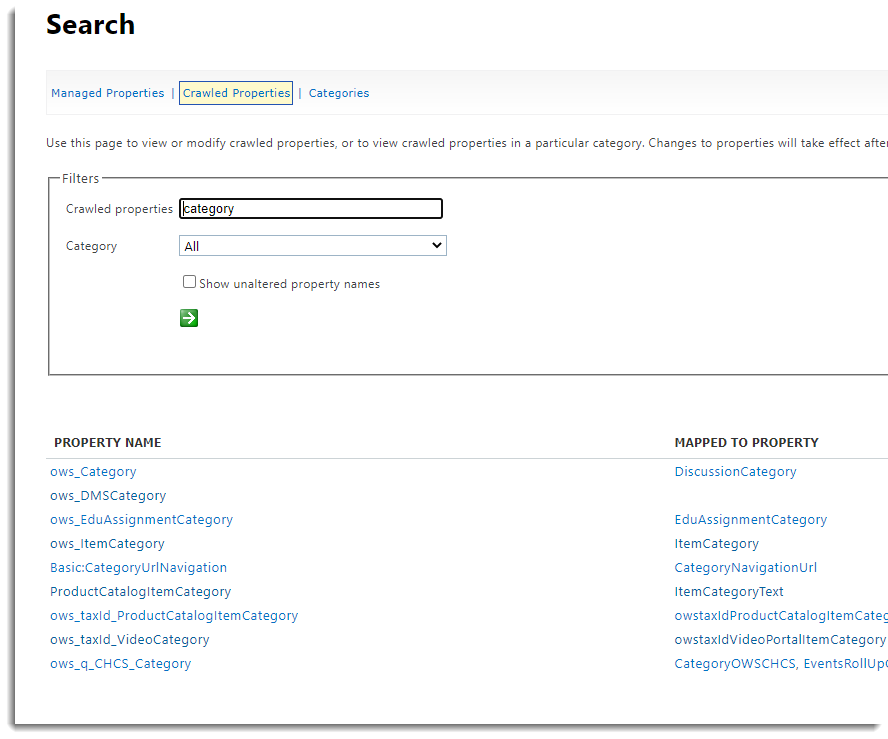Select the Crawled Properties tab
Screen dimensions: 888x739
[236, 93]
